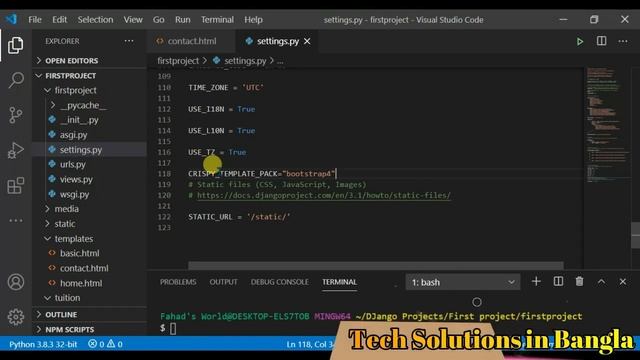This screenshot has height=360, width=640.
Task: Open the Manage gear icon
Action: point(16,317)
